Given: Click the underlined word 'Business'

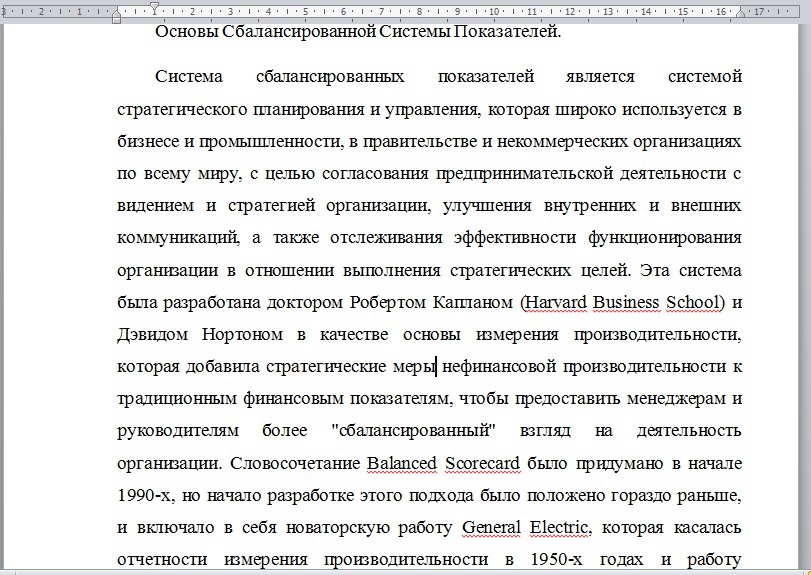Looking at the screenshot, I should point(626,302).
